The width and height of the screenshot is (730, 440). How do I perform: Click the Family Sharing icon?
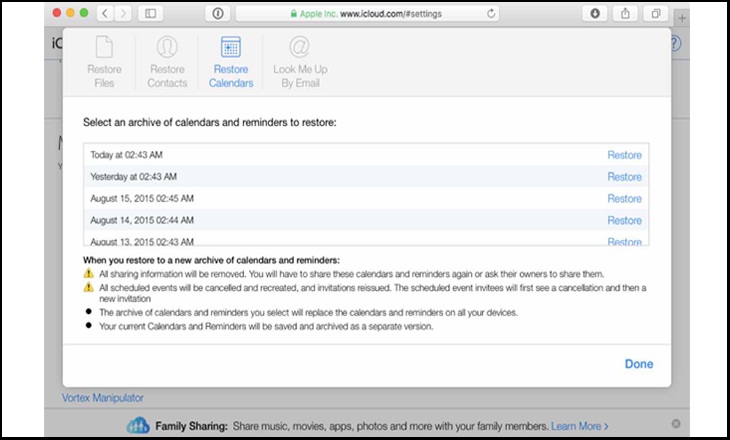[x=138, y=426]
